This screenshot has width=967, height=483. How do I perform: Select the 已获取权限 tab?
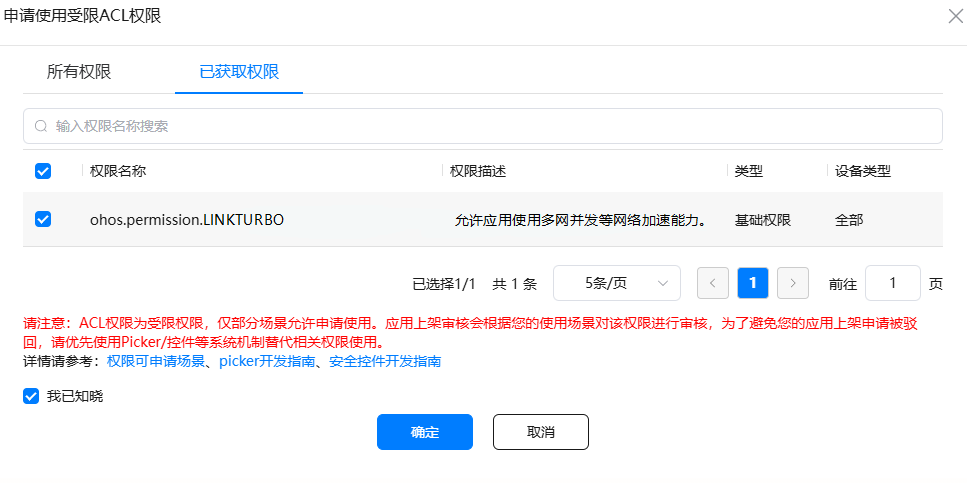coord(239,72)
